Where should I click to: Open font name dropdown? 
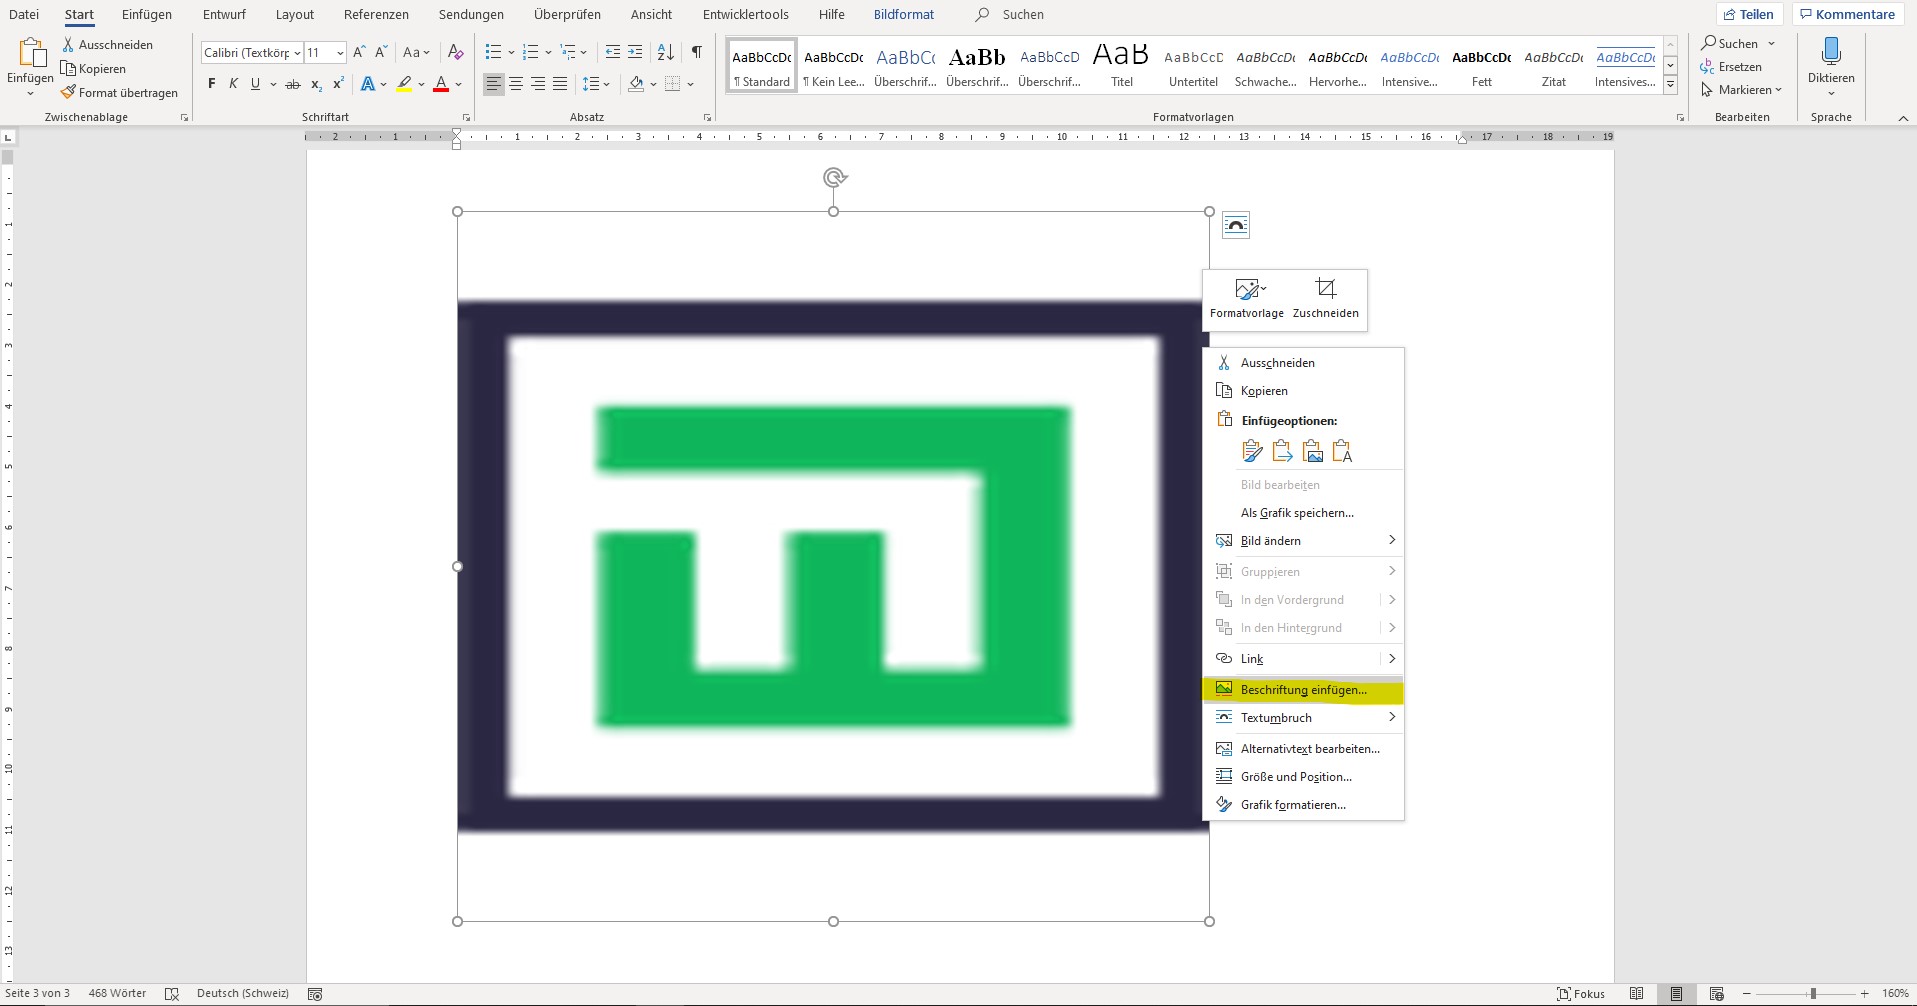[297, 53]
